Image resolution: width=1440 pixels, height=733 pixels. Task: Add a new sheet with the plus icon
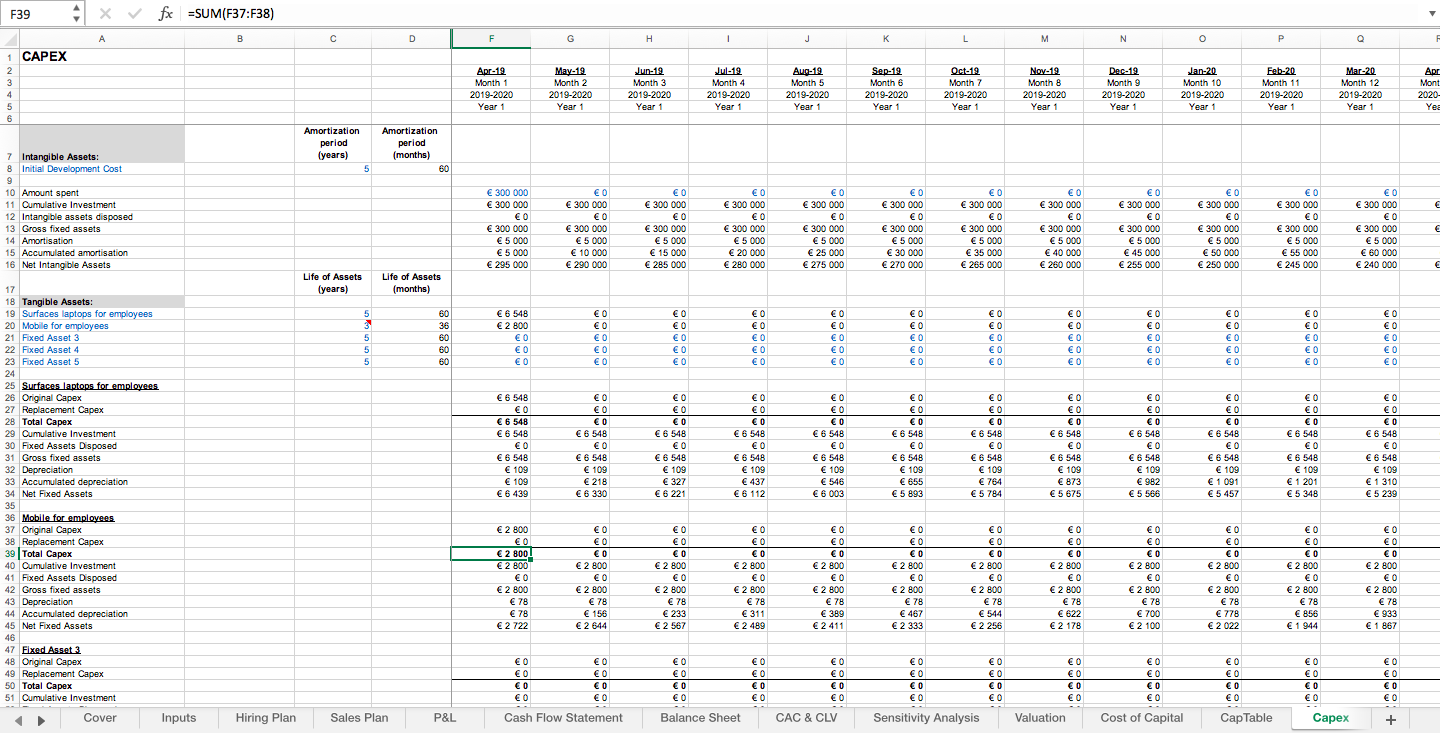pyautogui.click(x=1390, y=718)
